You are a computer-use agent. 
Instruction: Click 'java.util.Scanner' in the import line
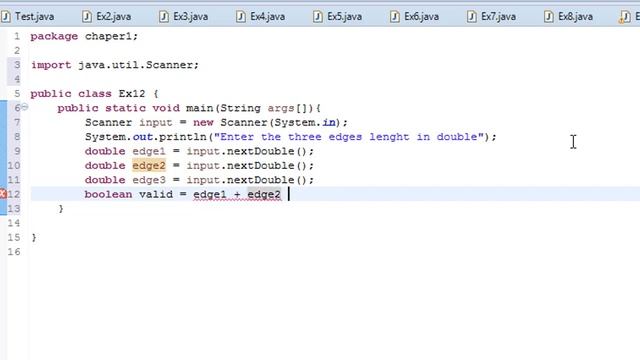(136, 65)
